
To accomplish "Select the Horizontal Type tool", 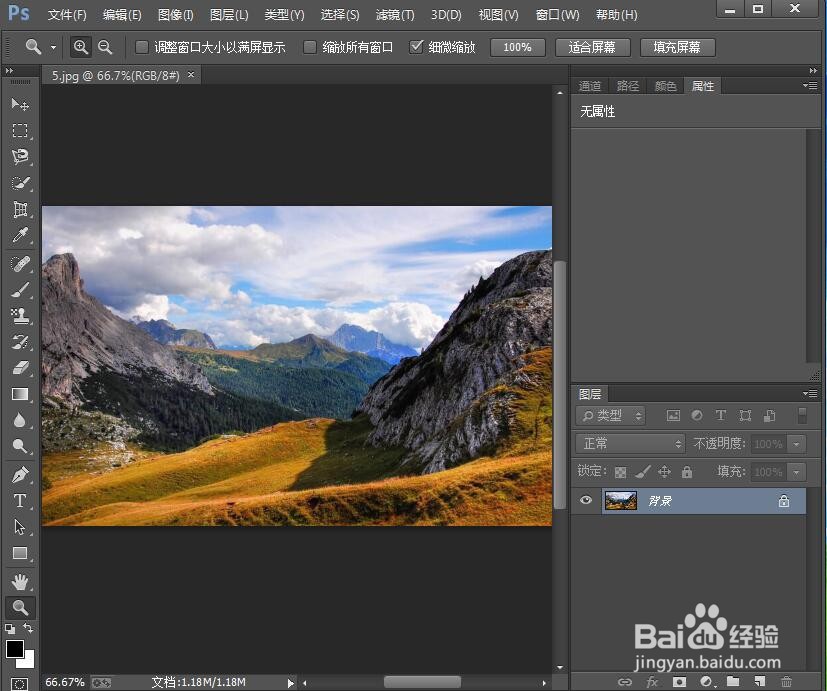I will click(20, 501).
